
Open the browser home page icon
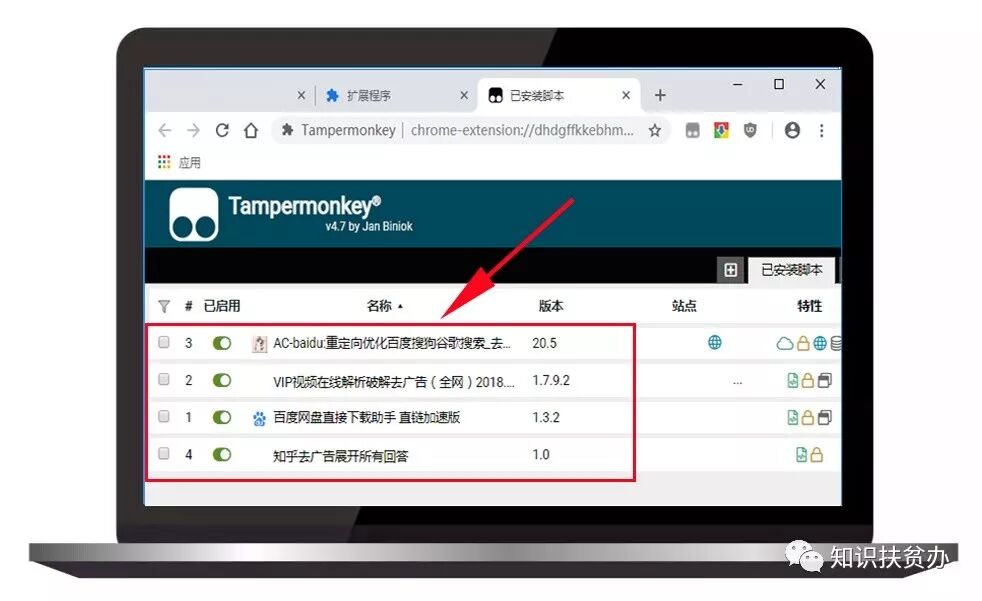(x=251, y=130)
